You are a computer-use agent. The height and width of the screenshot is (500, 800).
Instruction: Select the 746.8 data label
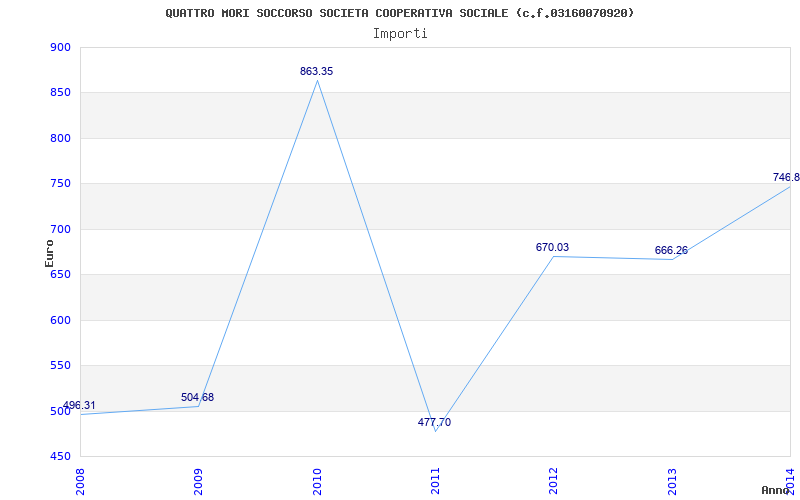(786, 178)
